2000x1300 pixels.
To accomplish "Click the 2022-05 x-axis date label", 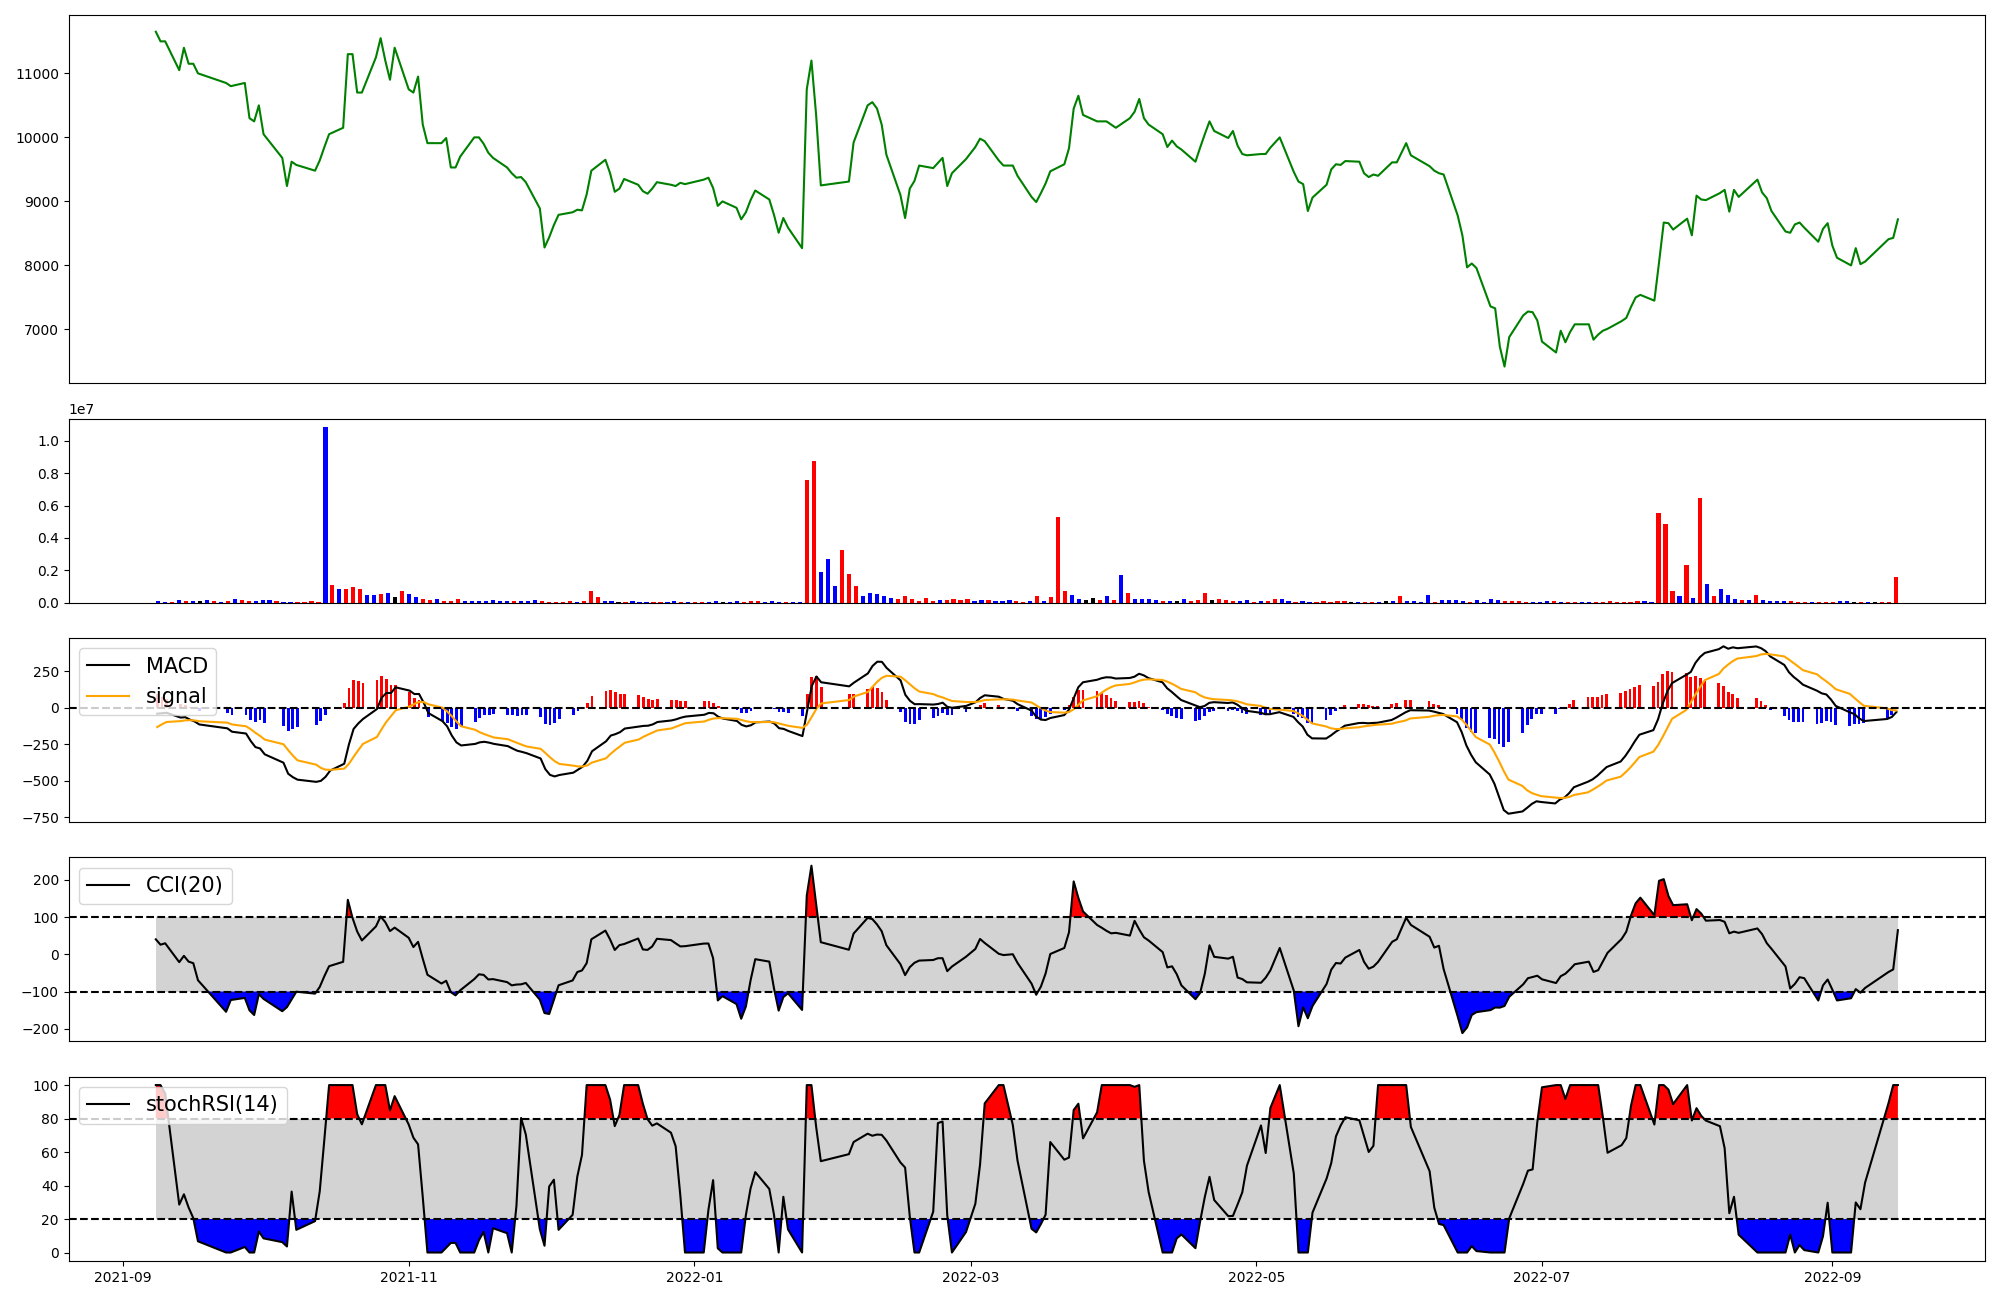I will (1256, 1277).
